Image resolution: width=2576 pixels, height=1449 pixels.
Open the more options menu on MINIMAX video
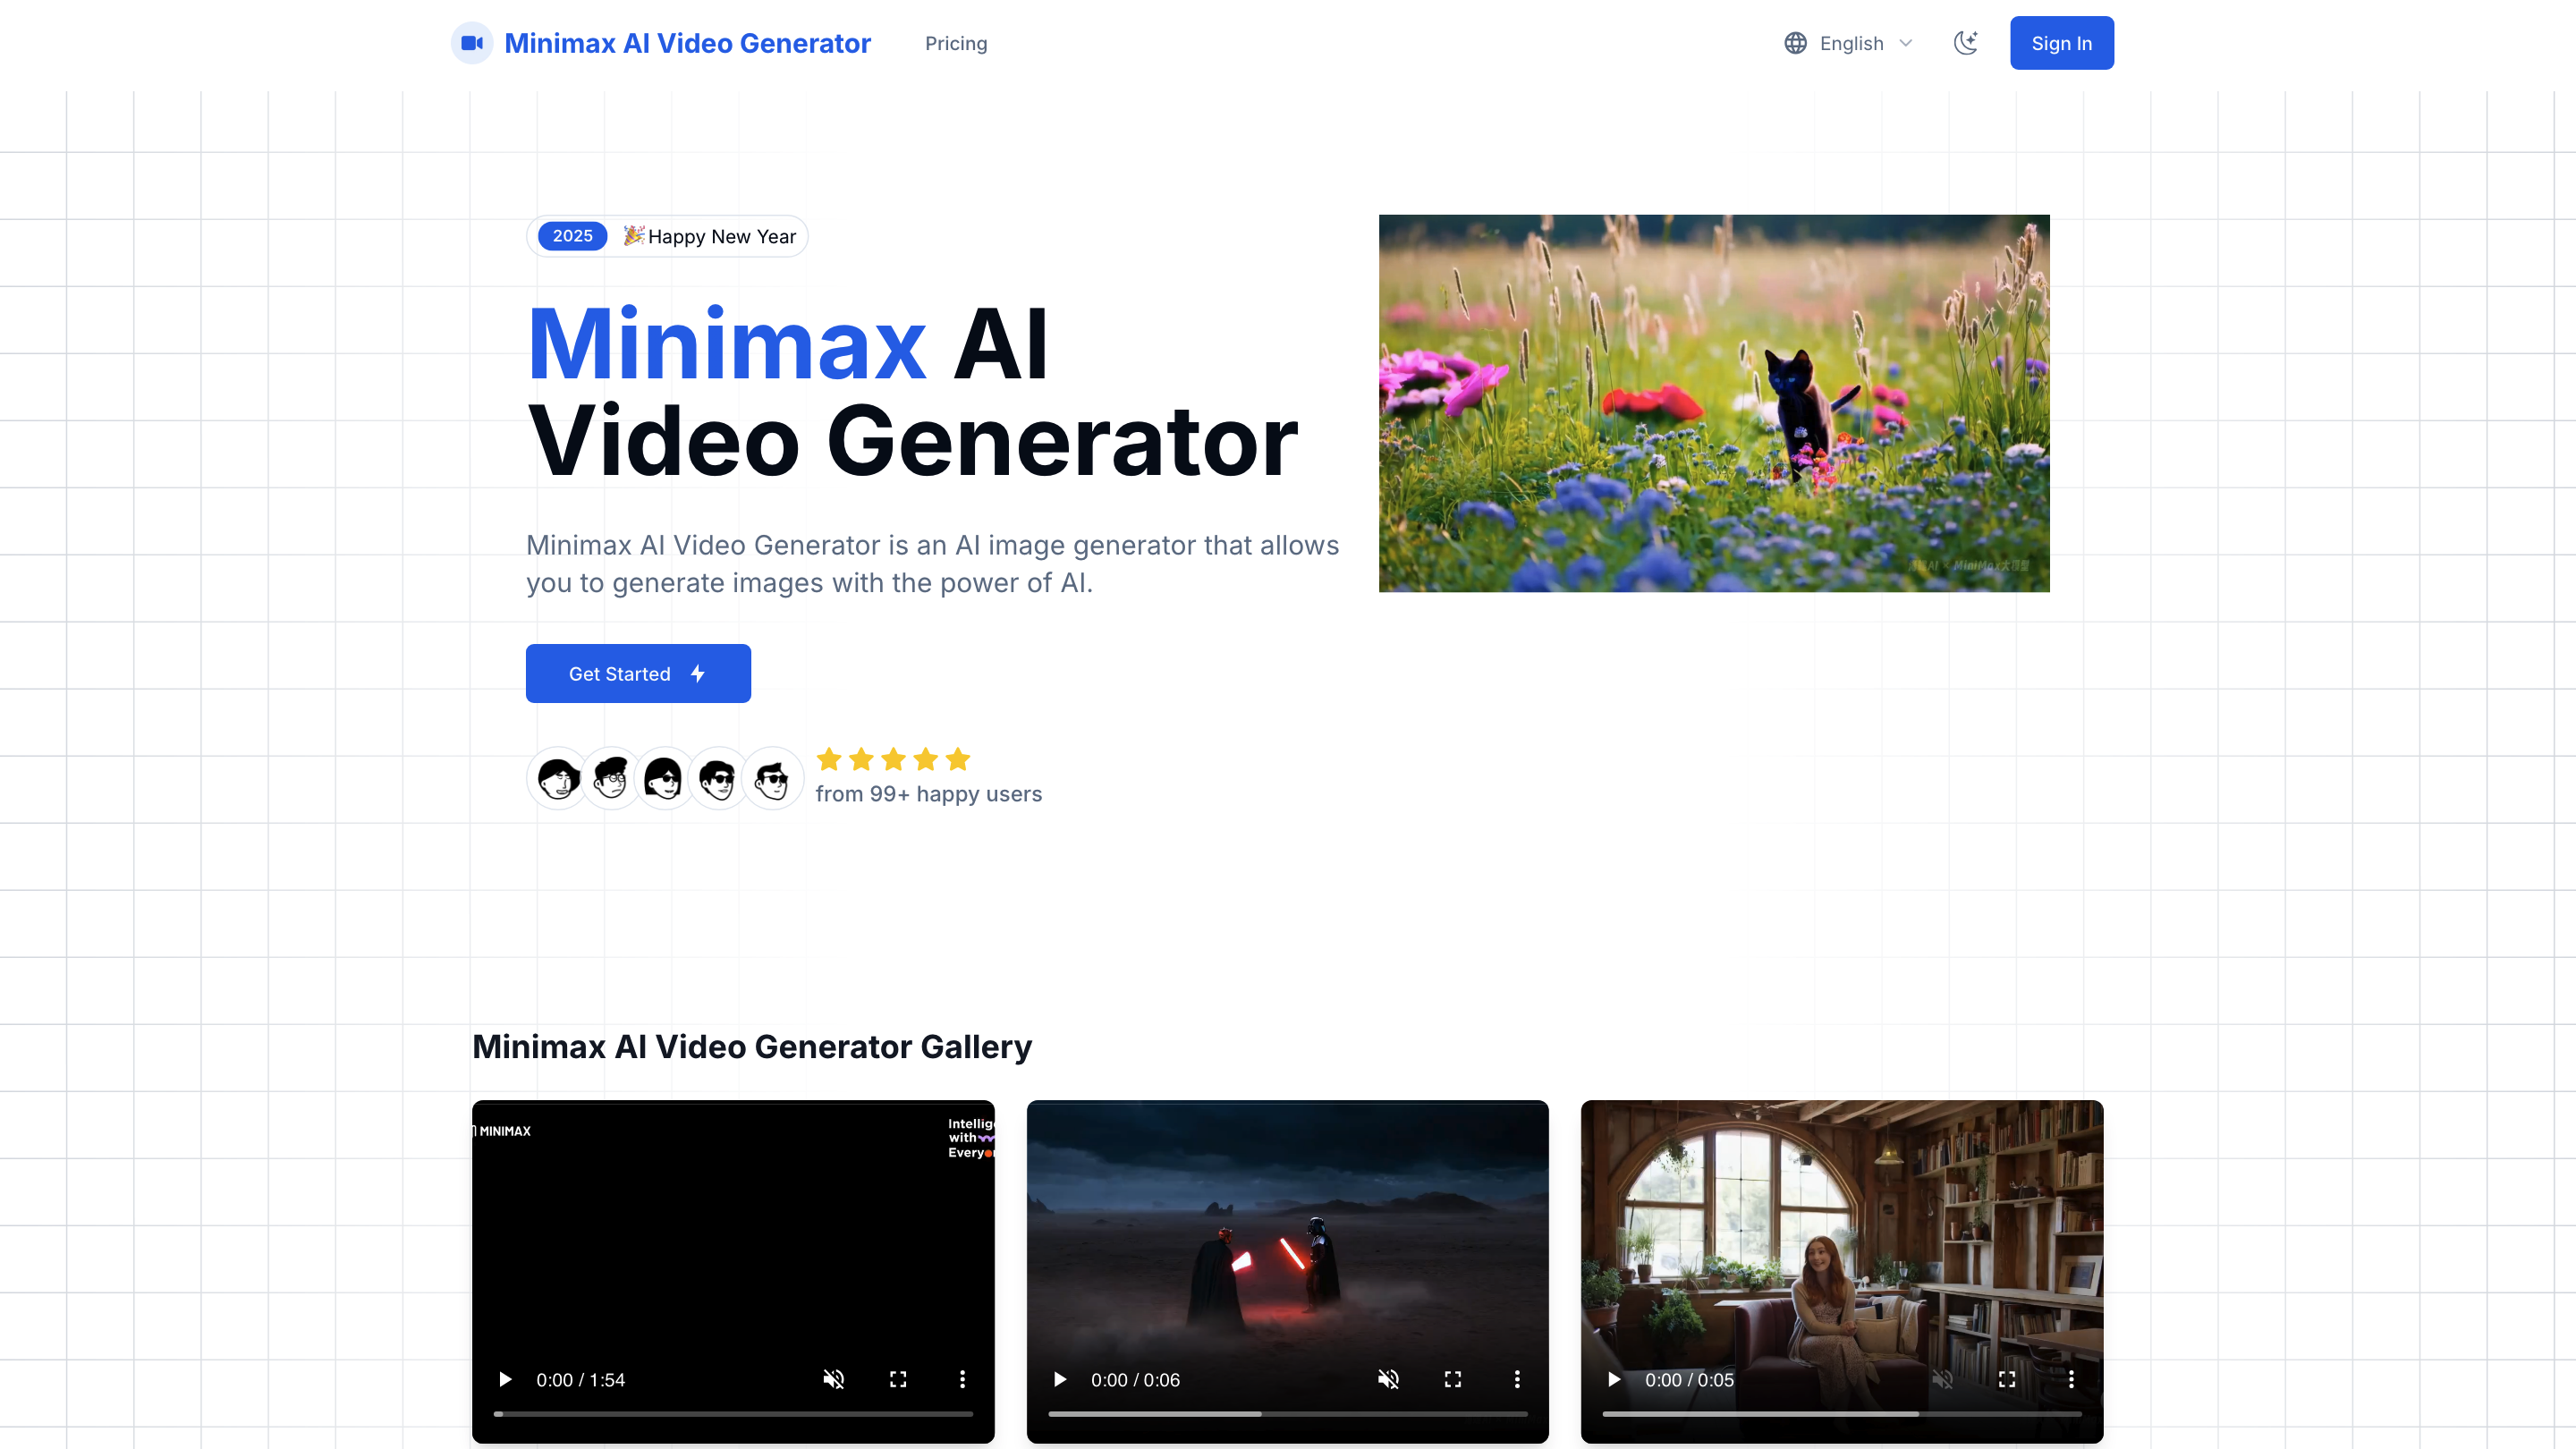click(x=962, y=1379)
